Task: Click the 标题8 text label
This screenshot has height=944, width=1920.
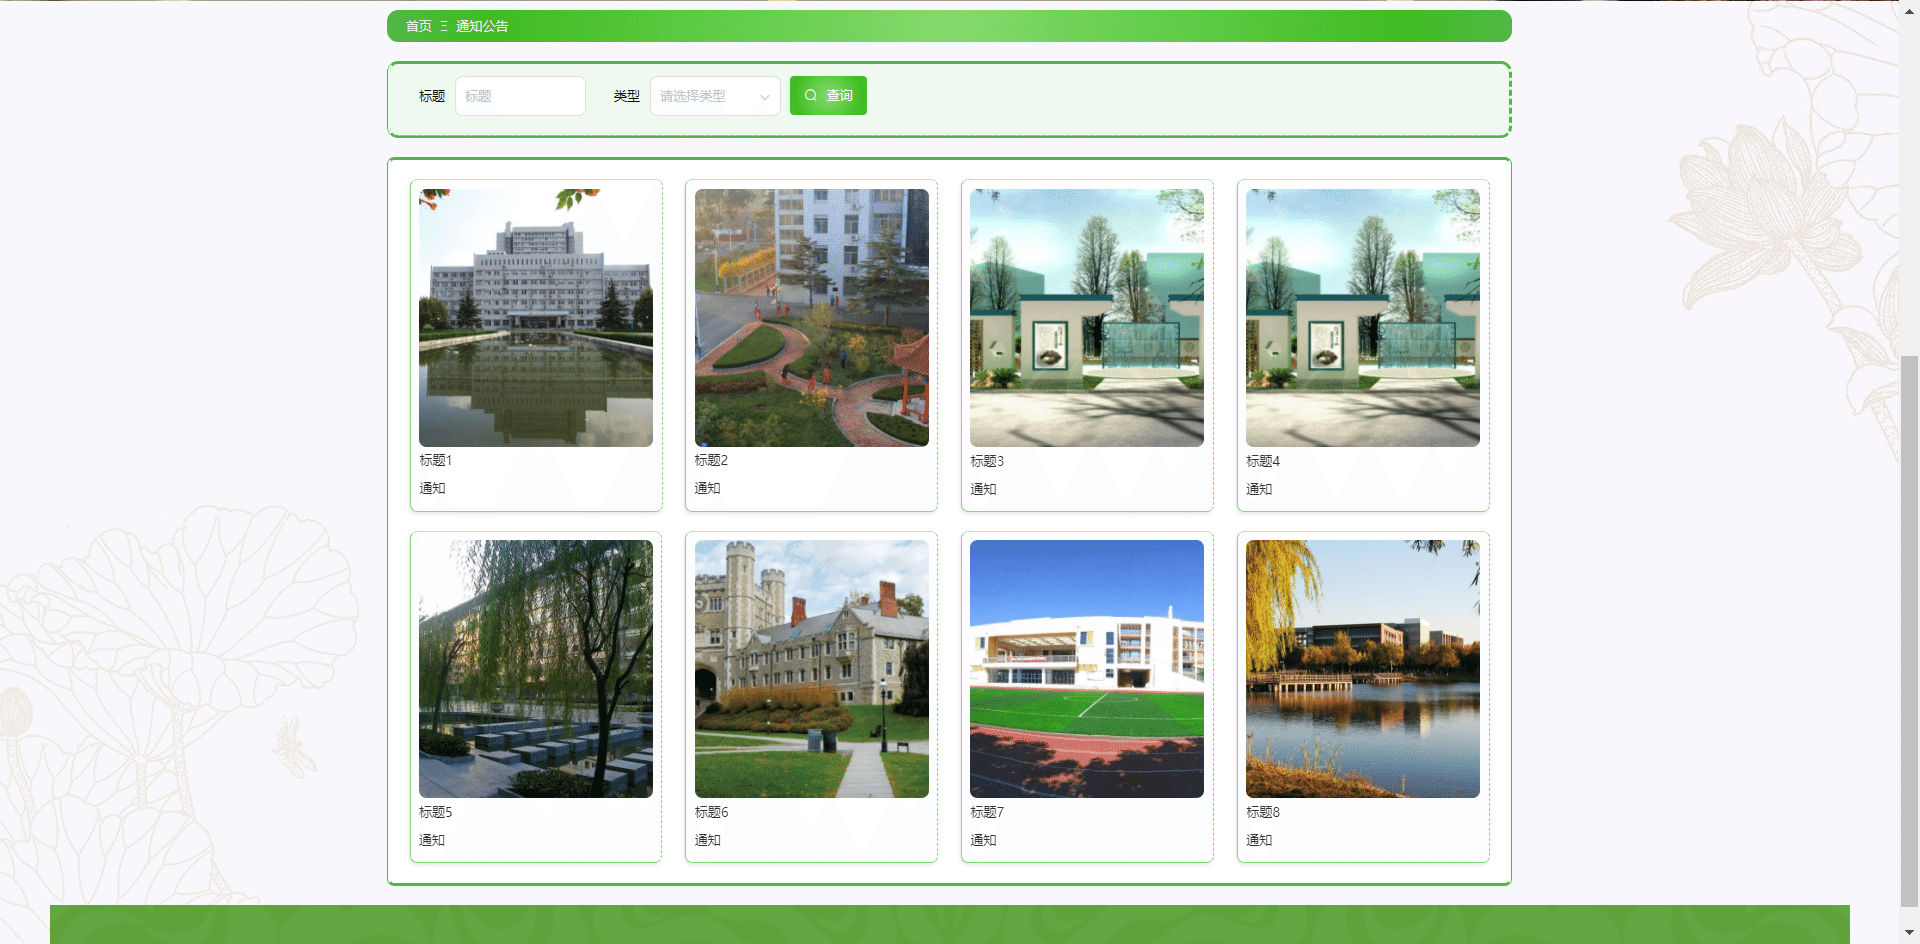Action: click(x=1263, y=812)
